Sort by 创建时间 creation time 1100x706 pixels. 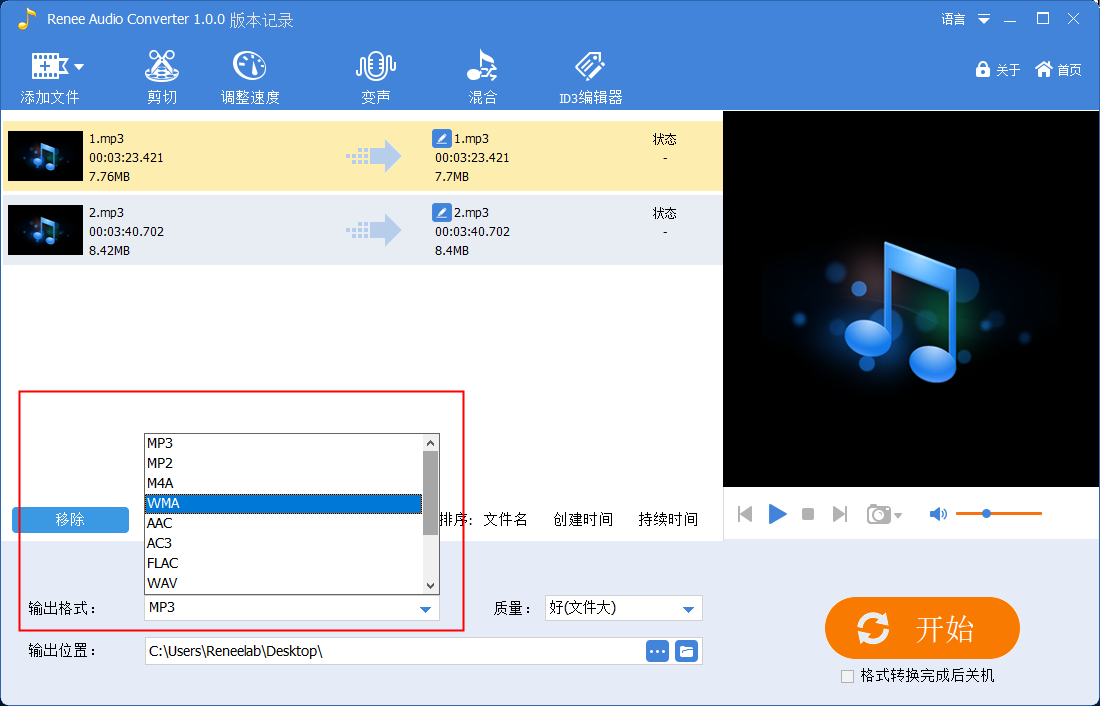tap(583, 519)
